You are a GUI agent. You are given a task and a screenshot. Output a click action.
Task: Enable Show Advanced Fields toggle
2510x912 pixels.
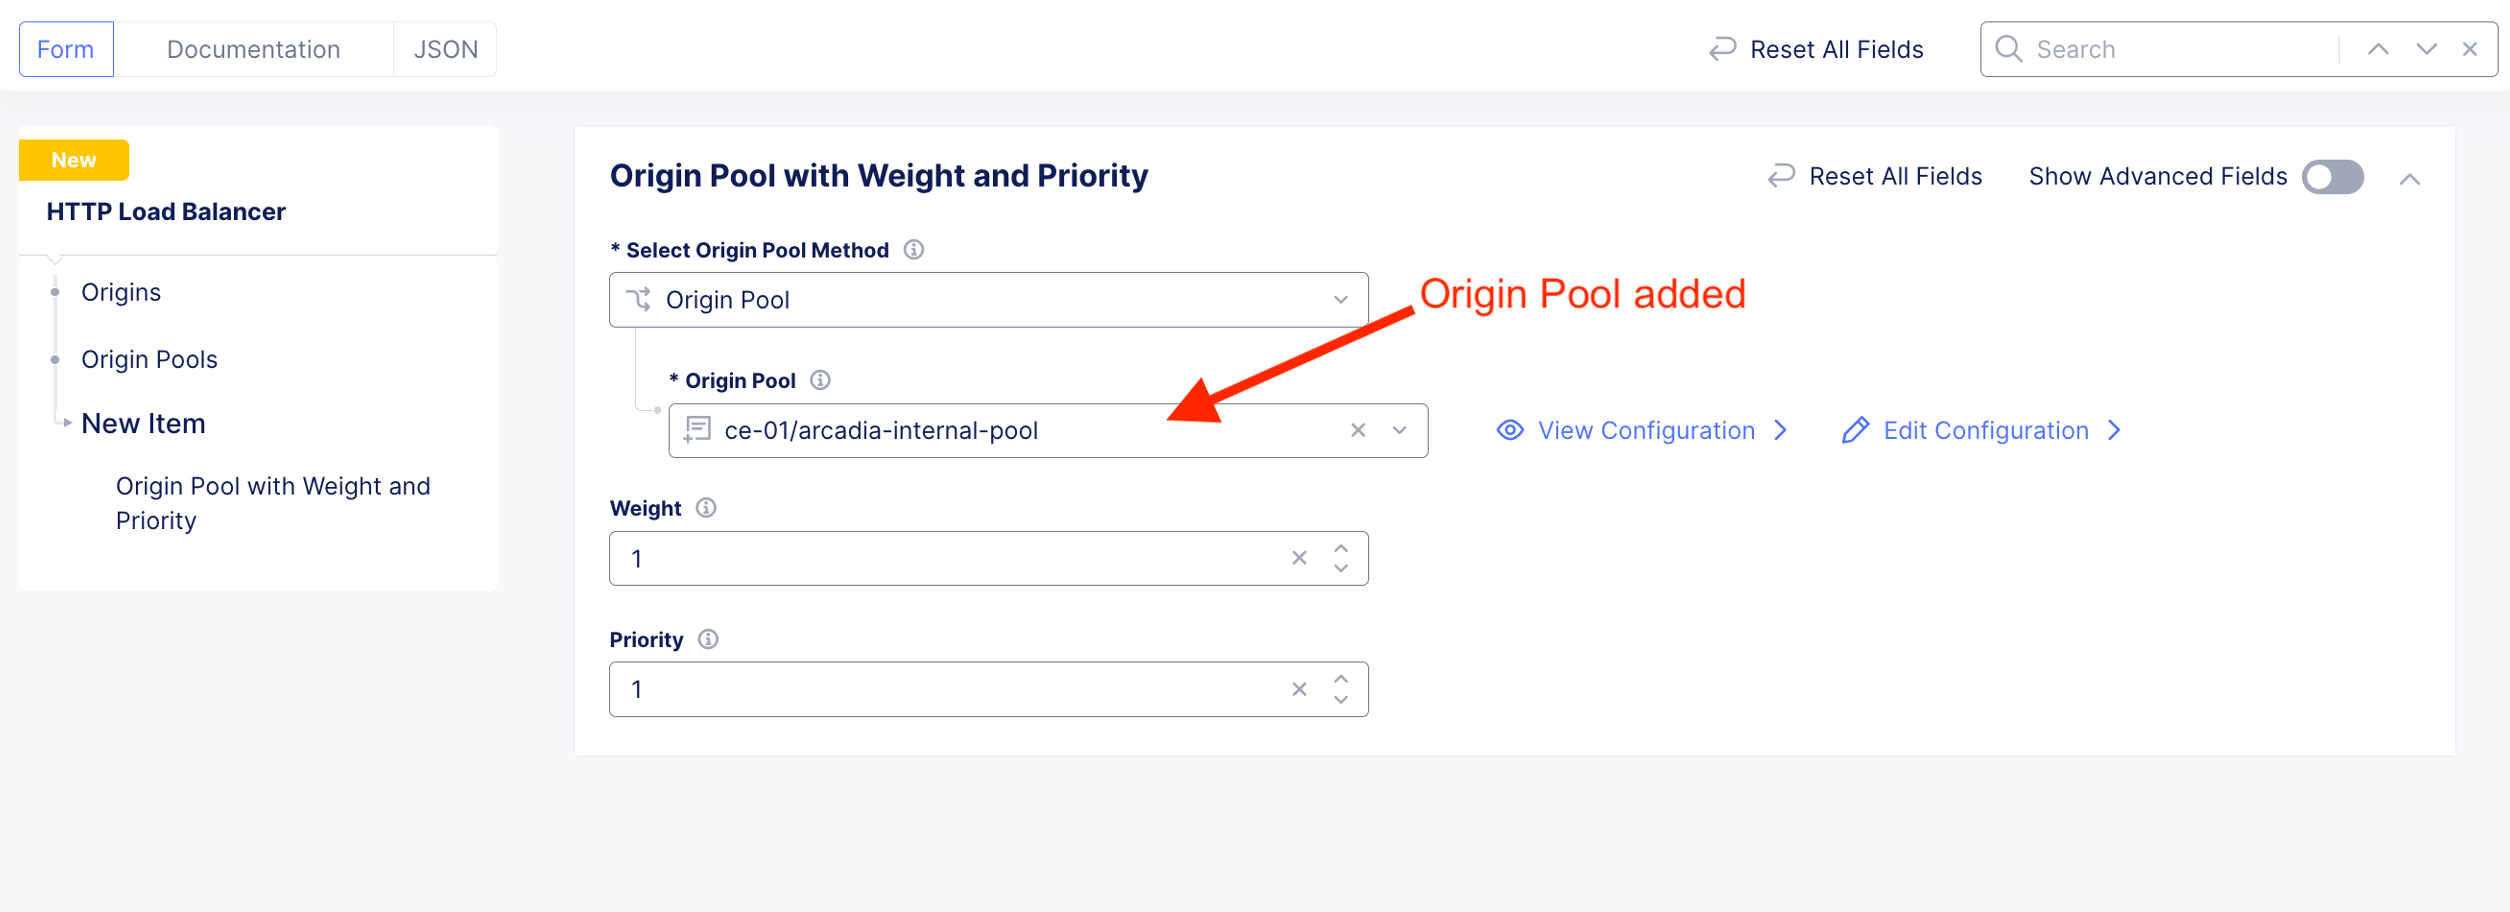2332,177
